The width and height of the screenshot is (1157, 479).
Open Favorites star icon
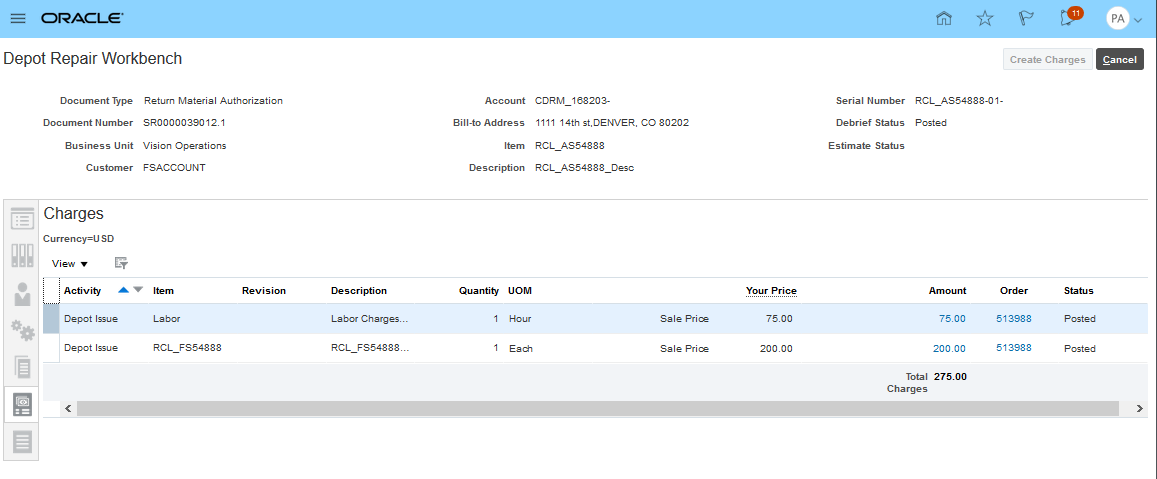click(x=984, y=18)
